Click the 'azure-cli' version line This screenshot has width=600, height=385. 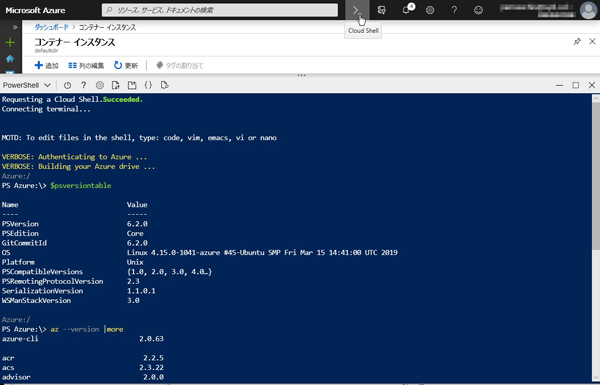(x=83, y=339)
